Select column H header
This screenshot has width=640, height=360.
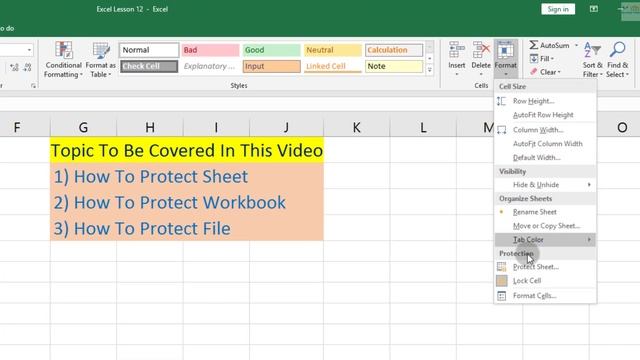pos(150,127)
